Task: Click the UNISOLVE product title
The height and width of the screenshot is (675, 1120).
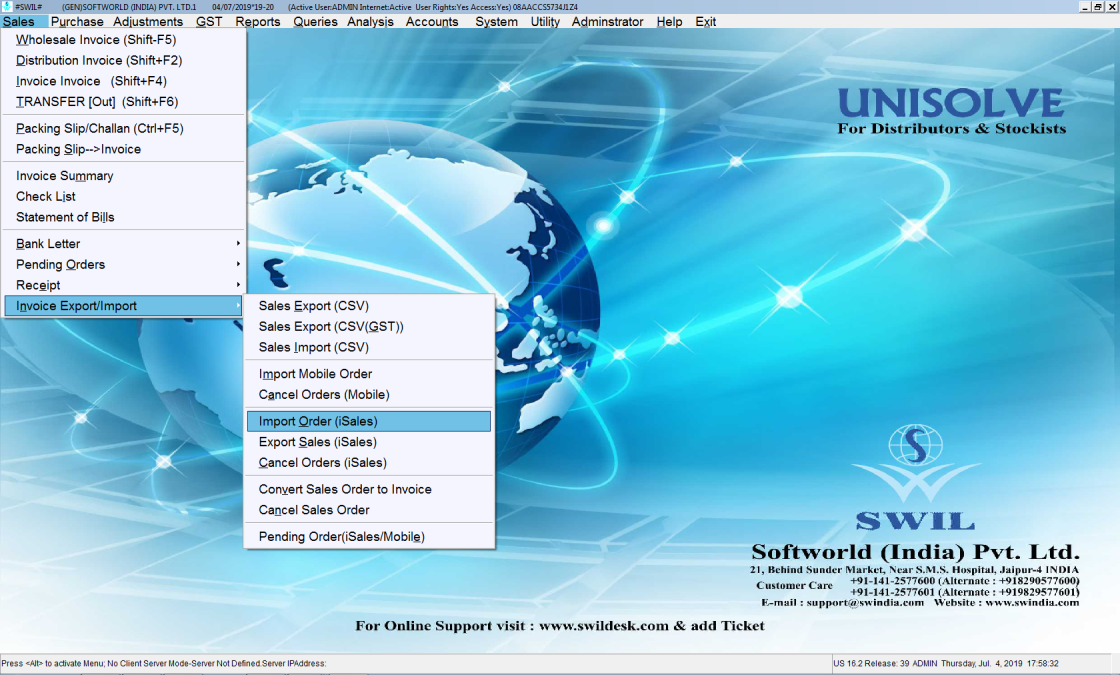Action: click(x=951, y=103)
